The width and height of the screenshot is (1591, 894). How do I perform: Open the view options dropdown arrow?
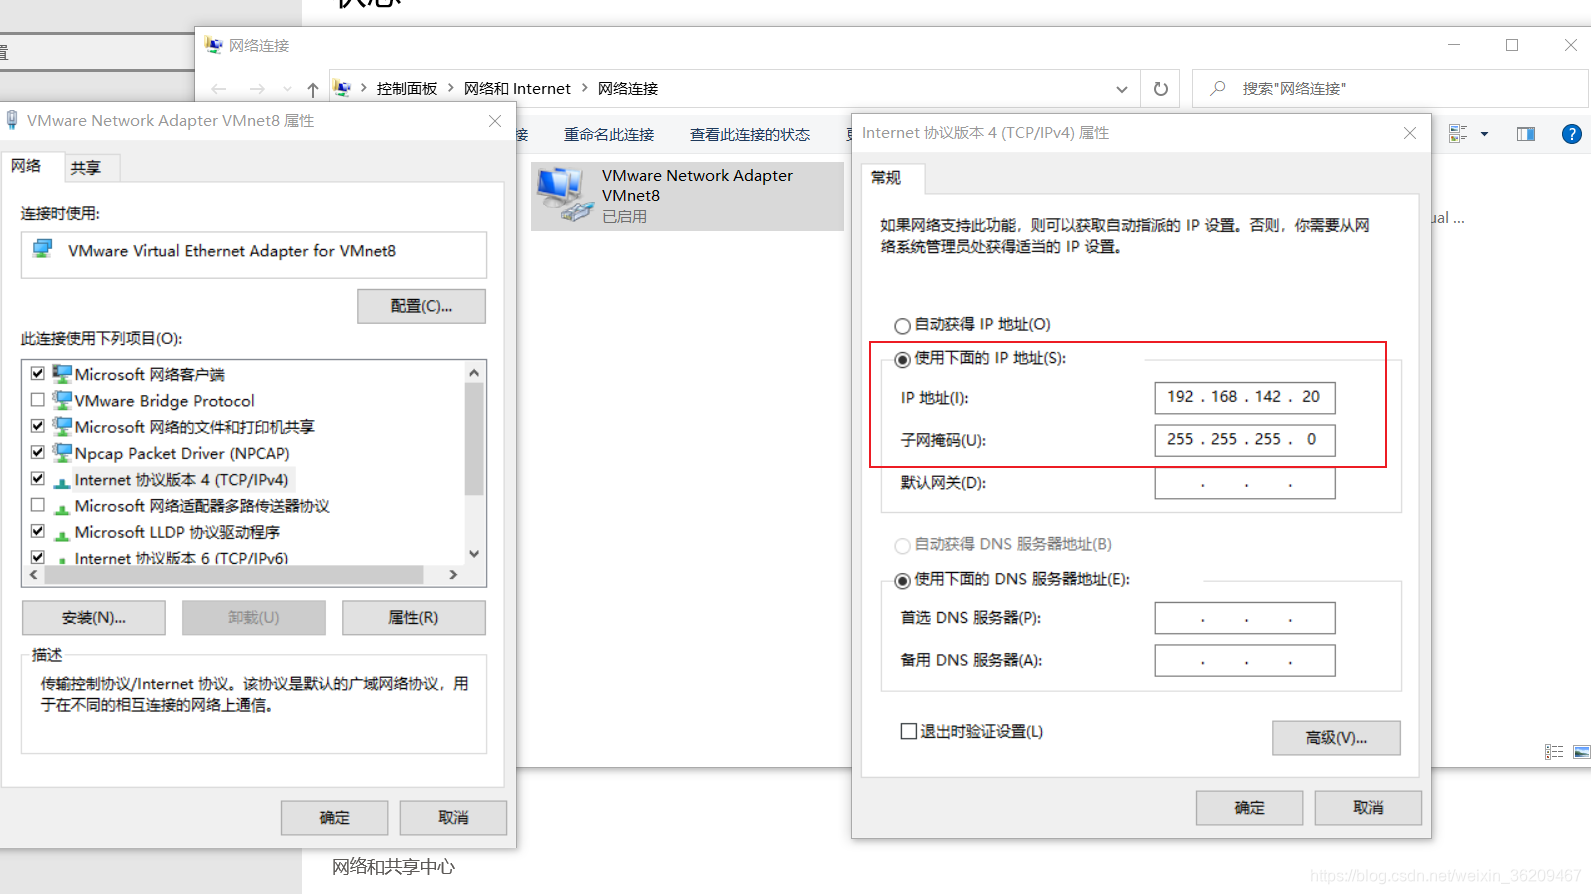[1484, 134]
